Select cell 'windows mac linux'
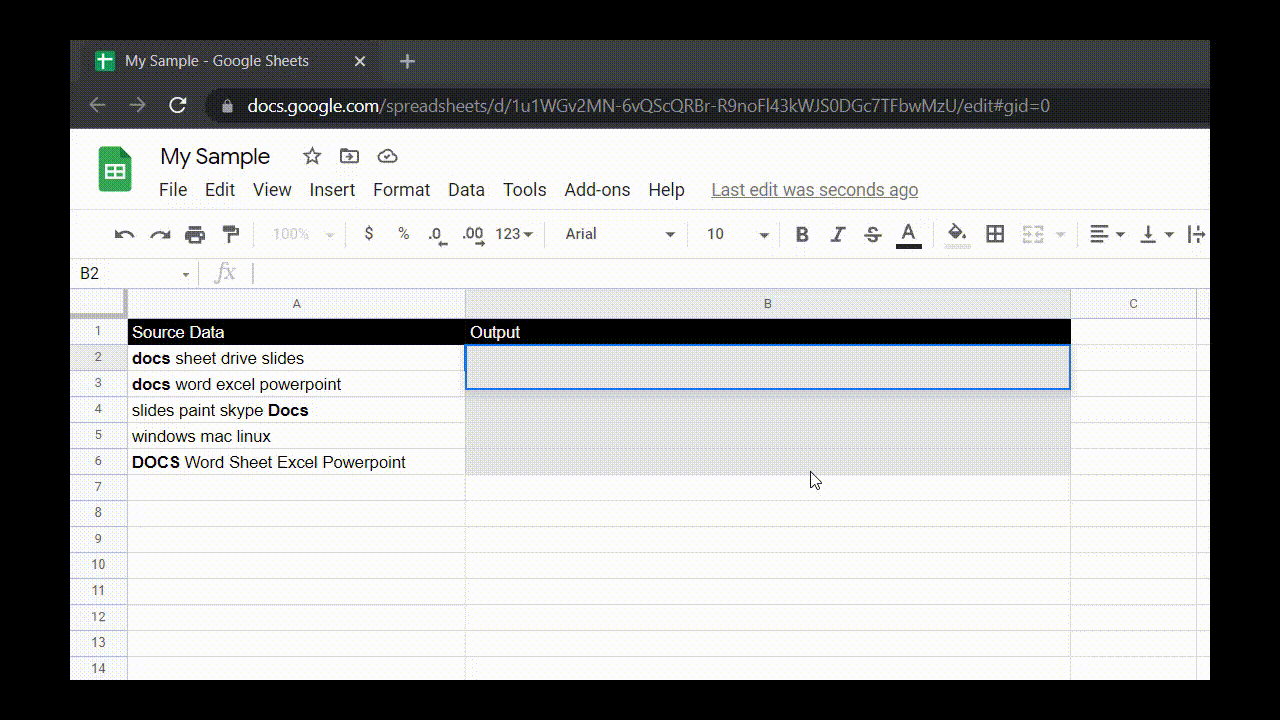The width and height of the screenshot is (1280, 720). (296, 436)
